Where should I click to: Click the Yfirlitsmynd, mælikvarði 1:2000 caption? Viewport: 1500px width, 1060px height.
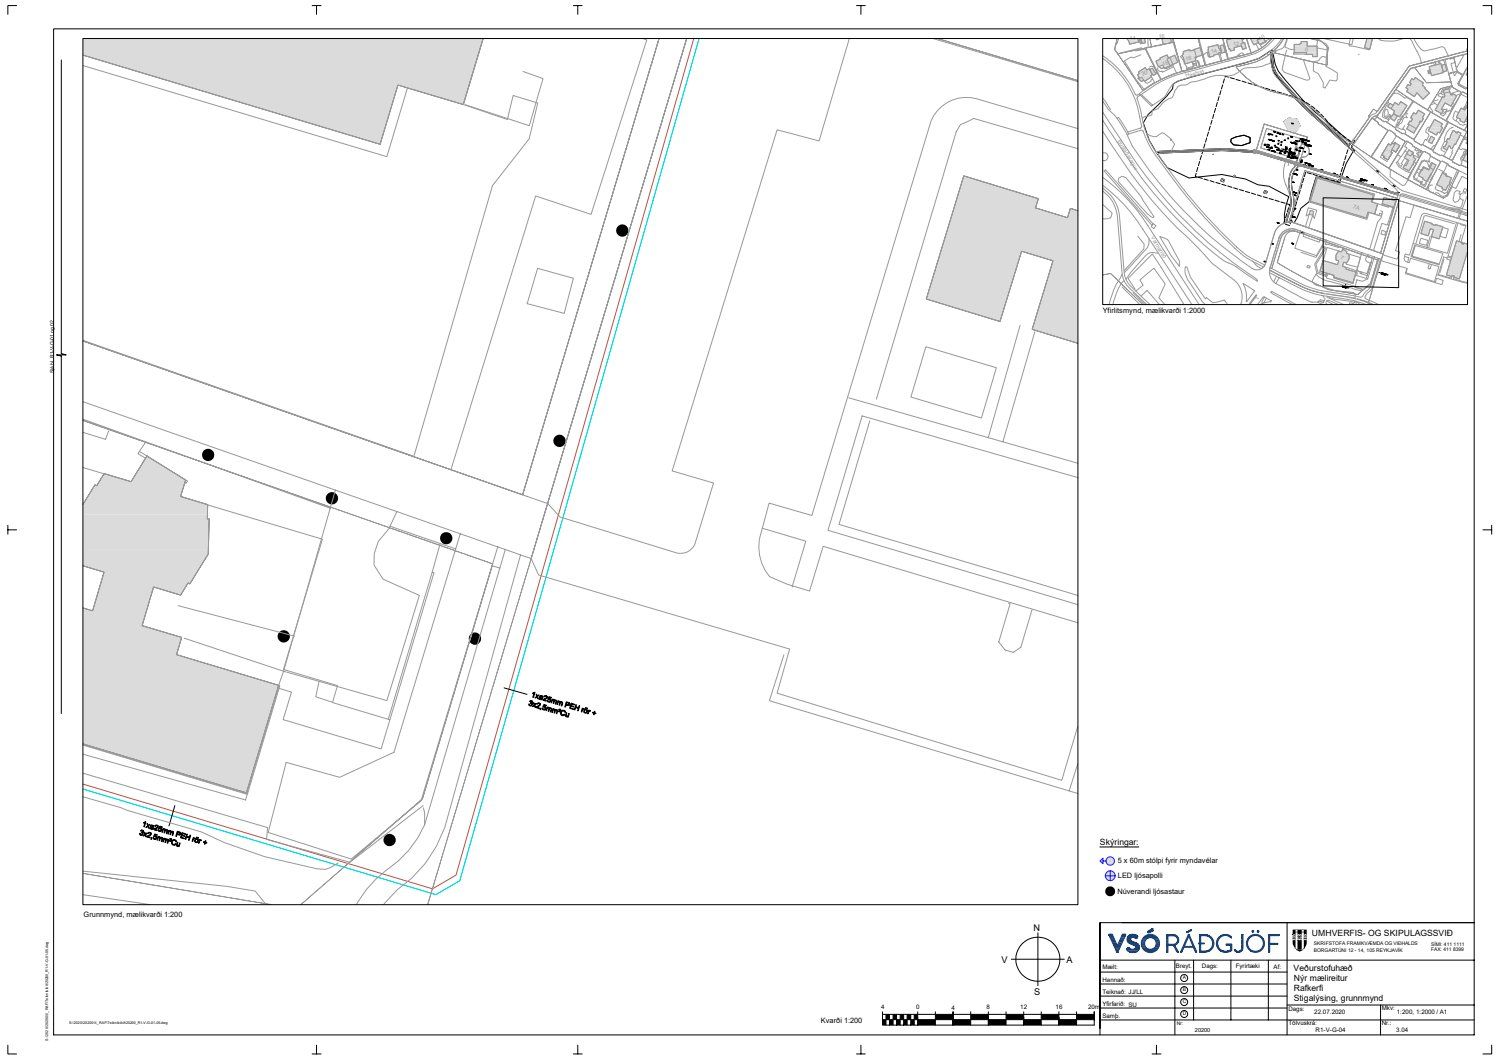pos(1154,311)
